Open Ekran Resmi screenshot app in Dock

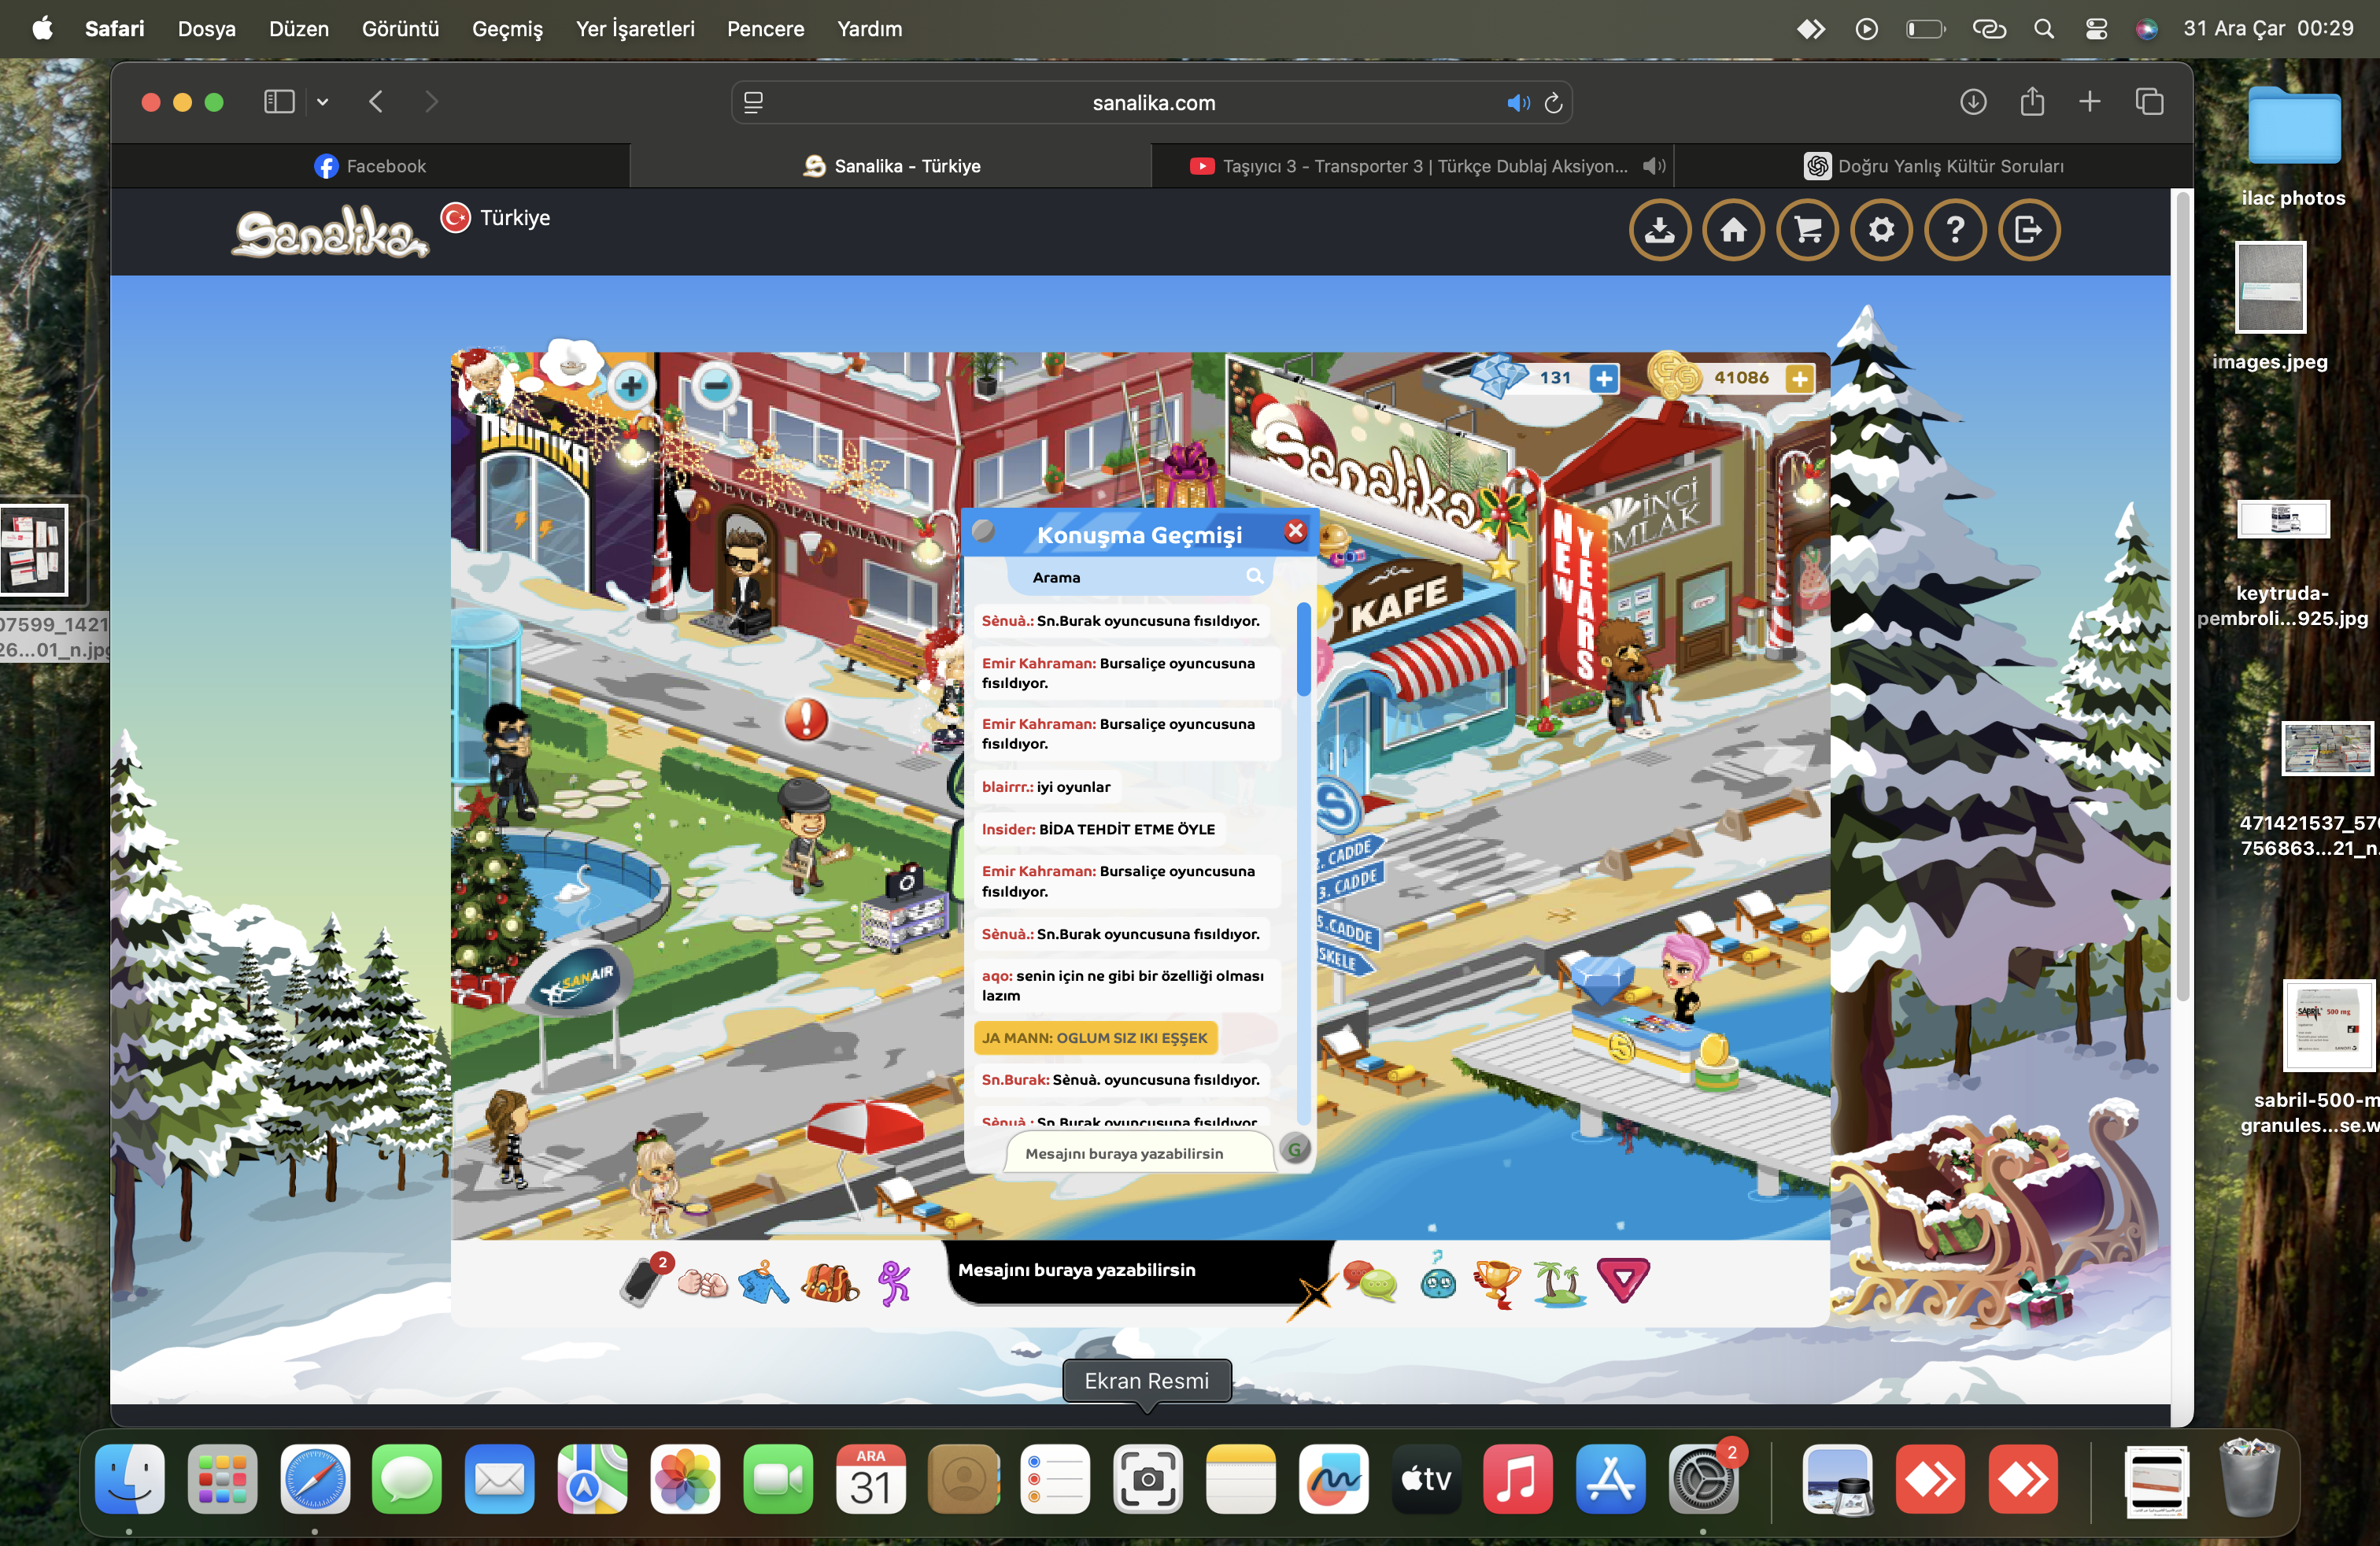pyautogui.click(x=1148, y=1478)
